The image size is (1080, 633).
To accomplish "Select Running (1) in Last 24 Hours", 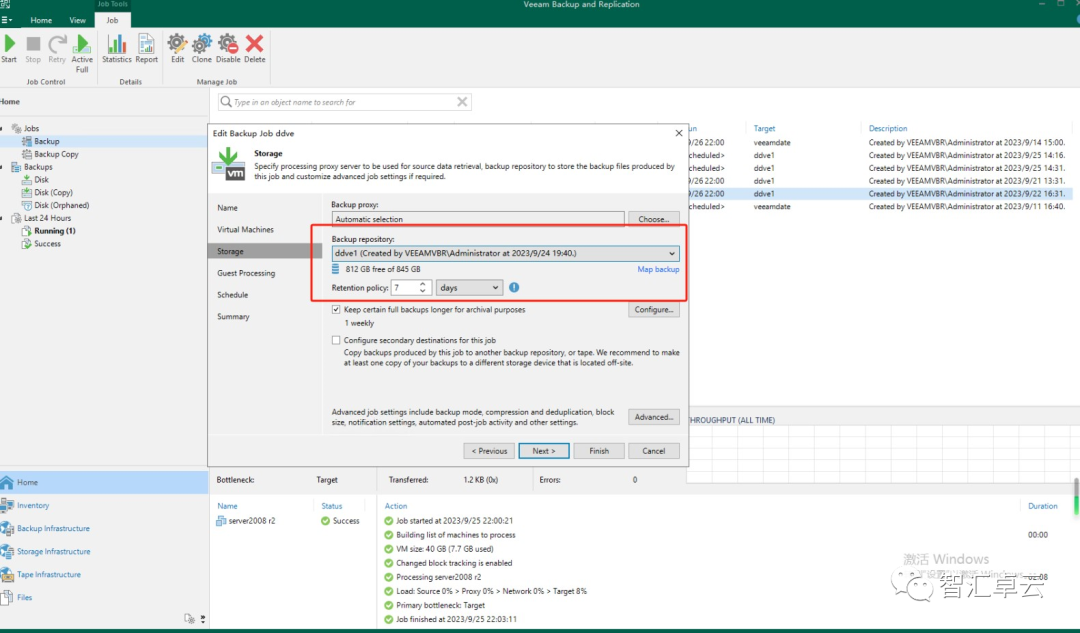I will click(x=54, y=231).
